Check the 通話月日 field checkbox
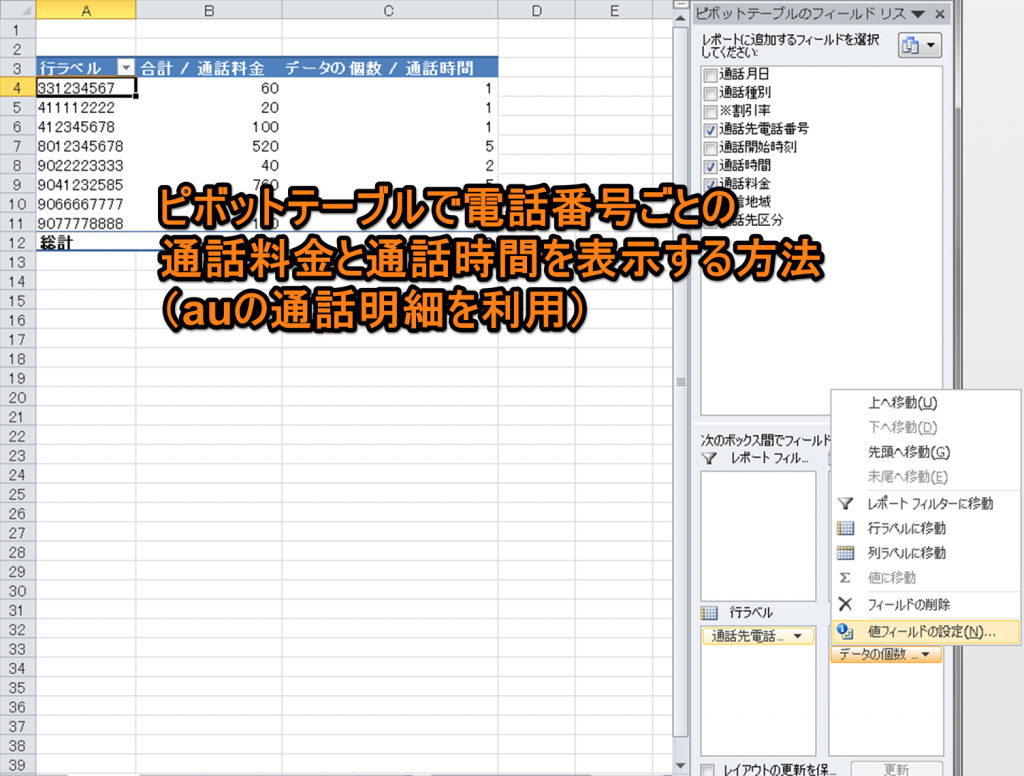1024x776 pixels. coord(711,75)
